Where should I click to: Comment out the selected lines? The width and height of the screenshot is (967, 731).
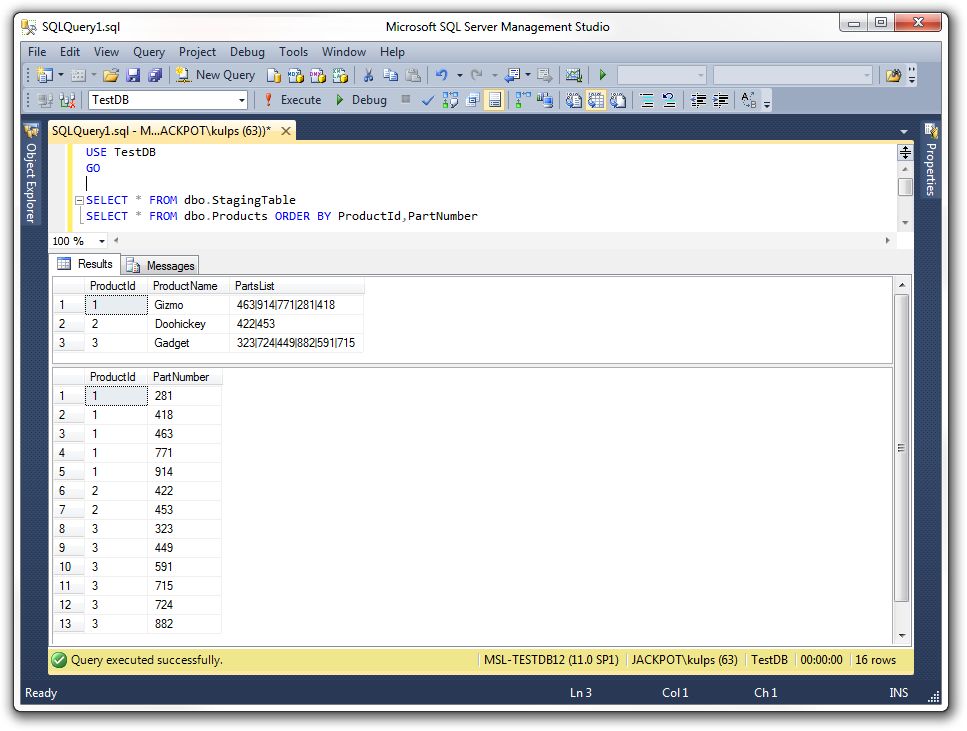pyautogui.click(x=647, y=100)
